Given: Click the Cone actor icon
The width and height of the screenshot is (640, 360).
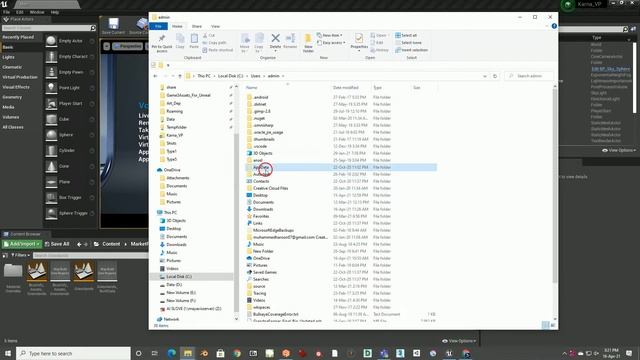Looking at the screenshot, I should click(51, 166).
